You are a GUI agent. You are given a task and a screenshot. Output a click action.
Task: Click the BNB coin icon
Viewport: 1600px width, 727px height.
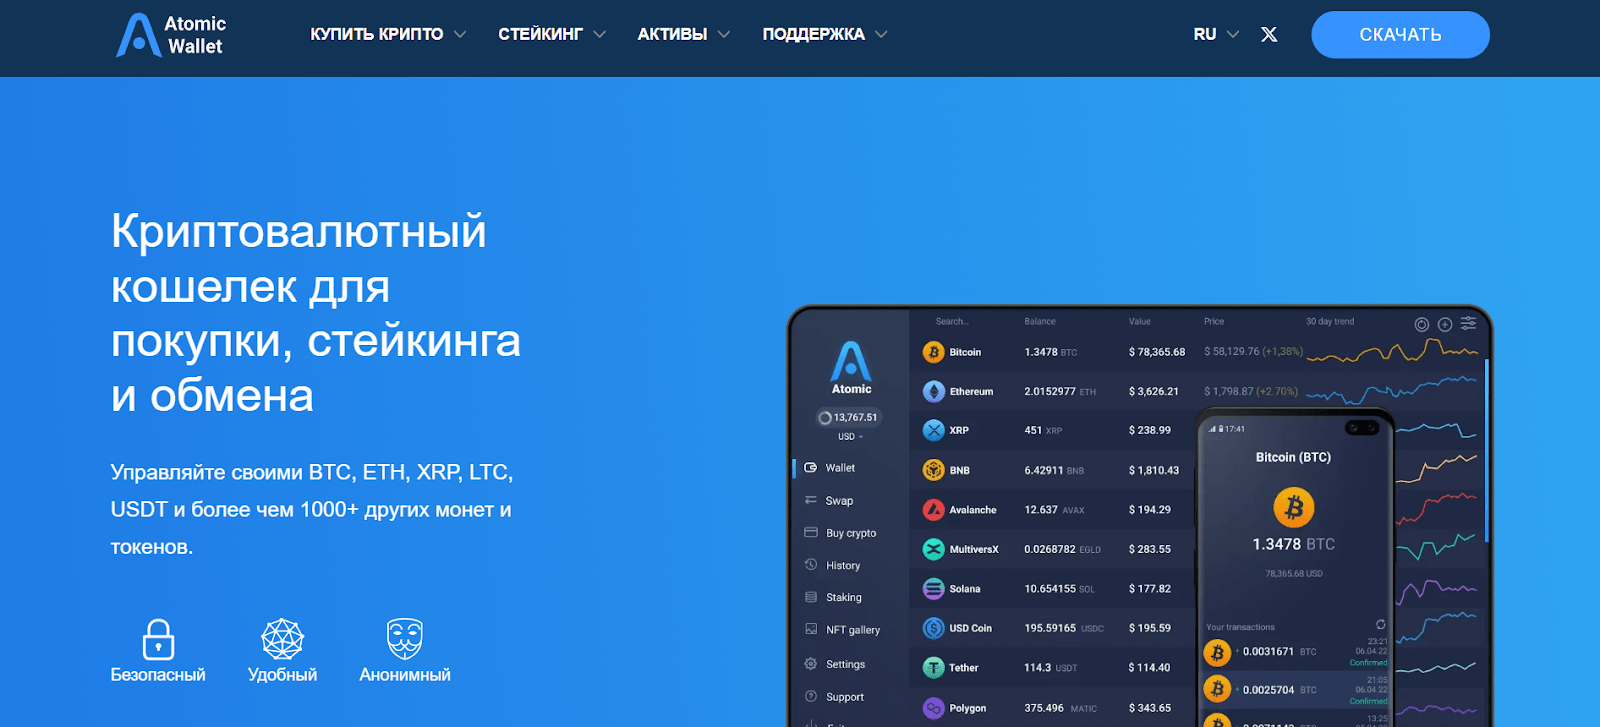pyautogui.click(x=933, y=470)
